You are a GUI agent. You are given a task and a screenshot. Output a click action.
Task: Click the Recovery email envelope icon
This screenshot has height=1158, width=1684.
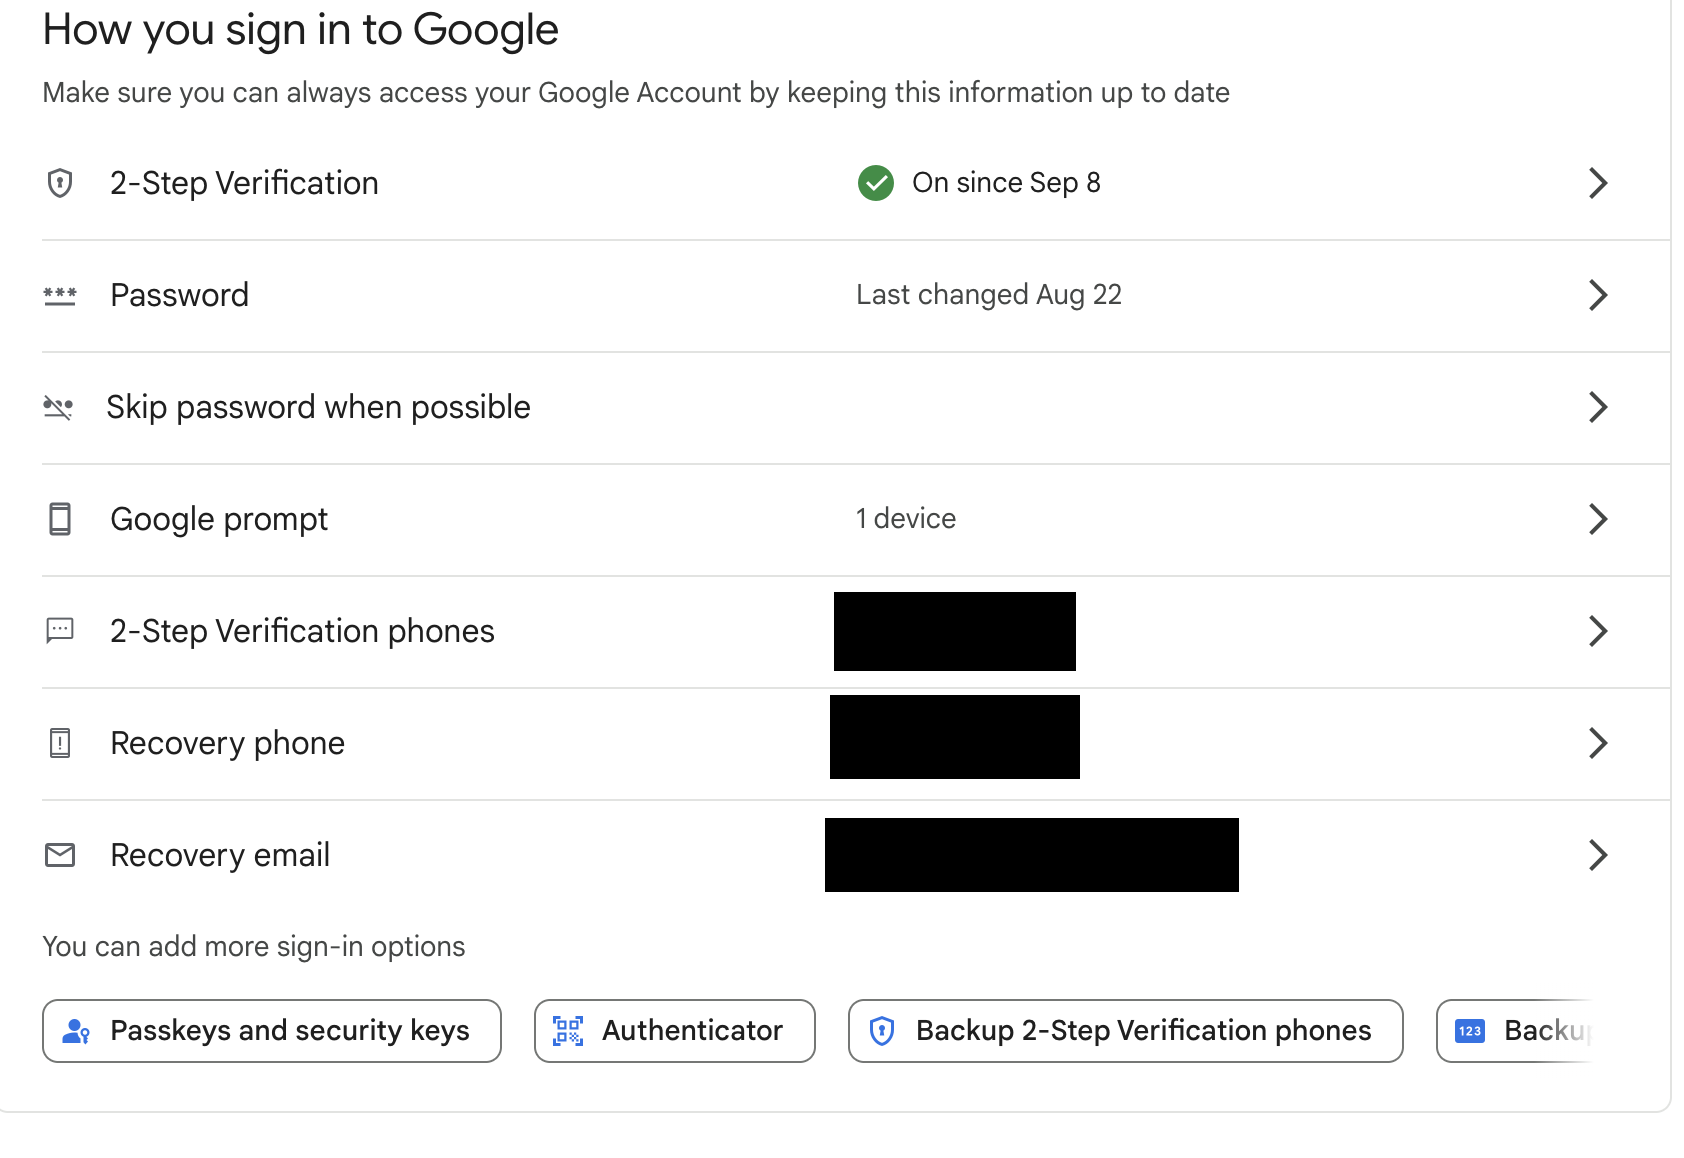60,855
